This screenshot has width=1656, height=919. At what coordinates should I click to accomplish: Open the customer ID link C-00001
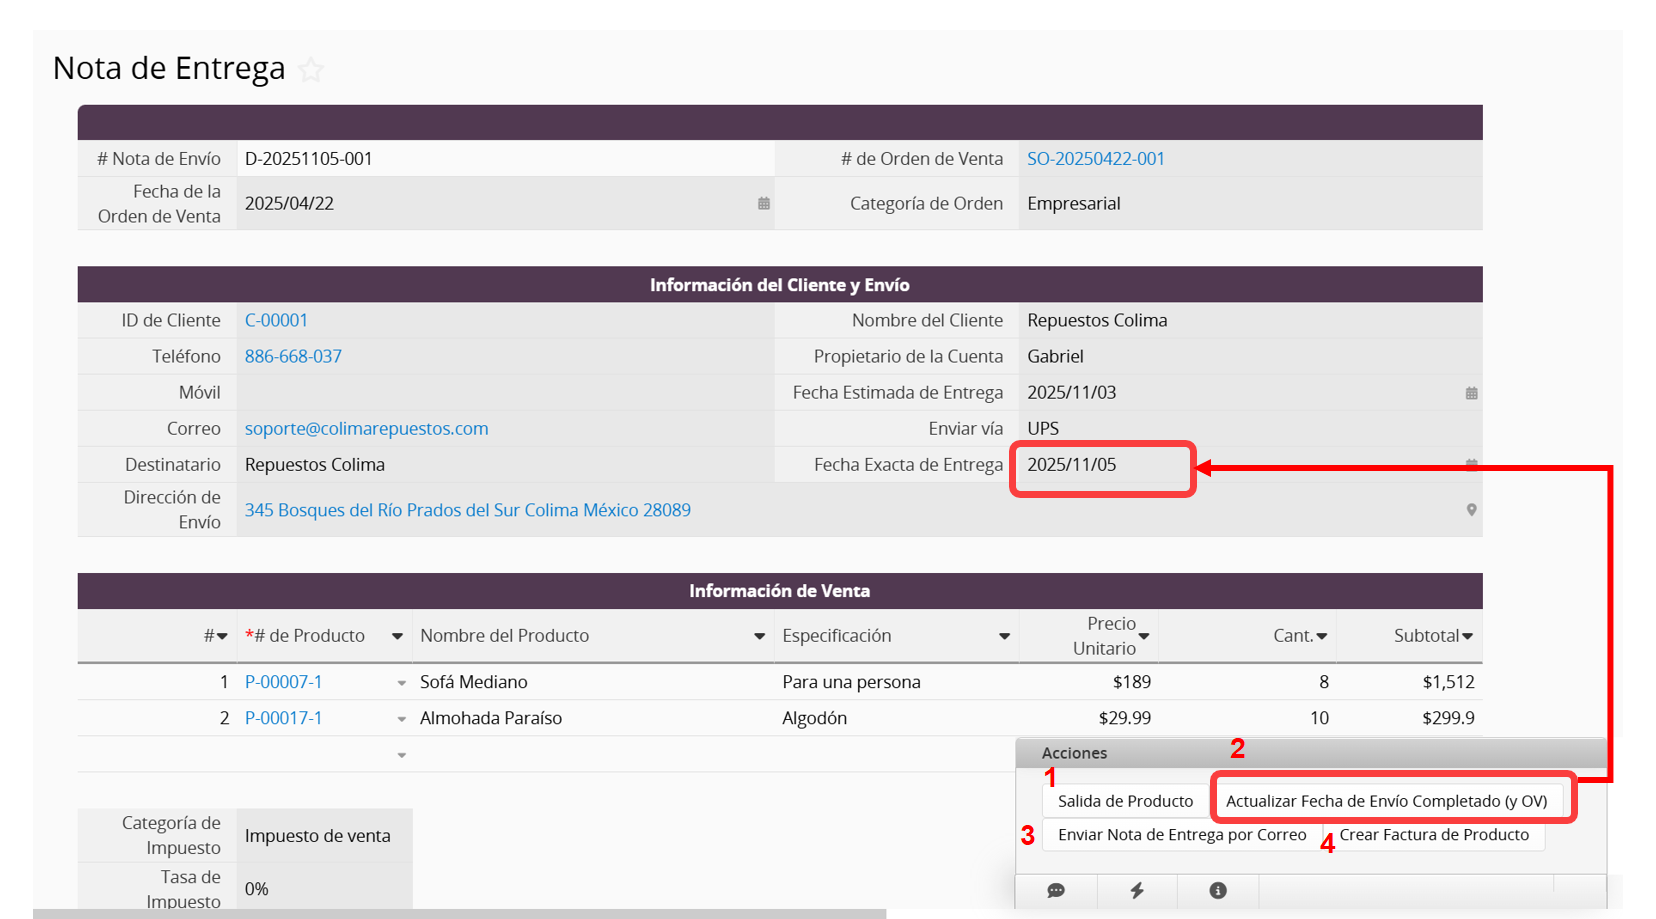276,321
